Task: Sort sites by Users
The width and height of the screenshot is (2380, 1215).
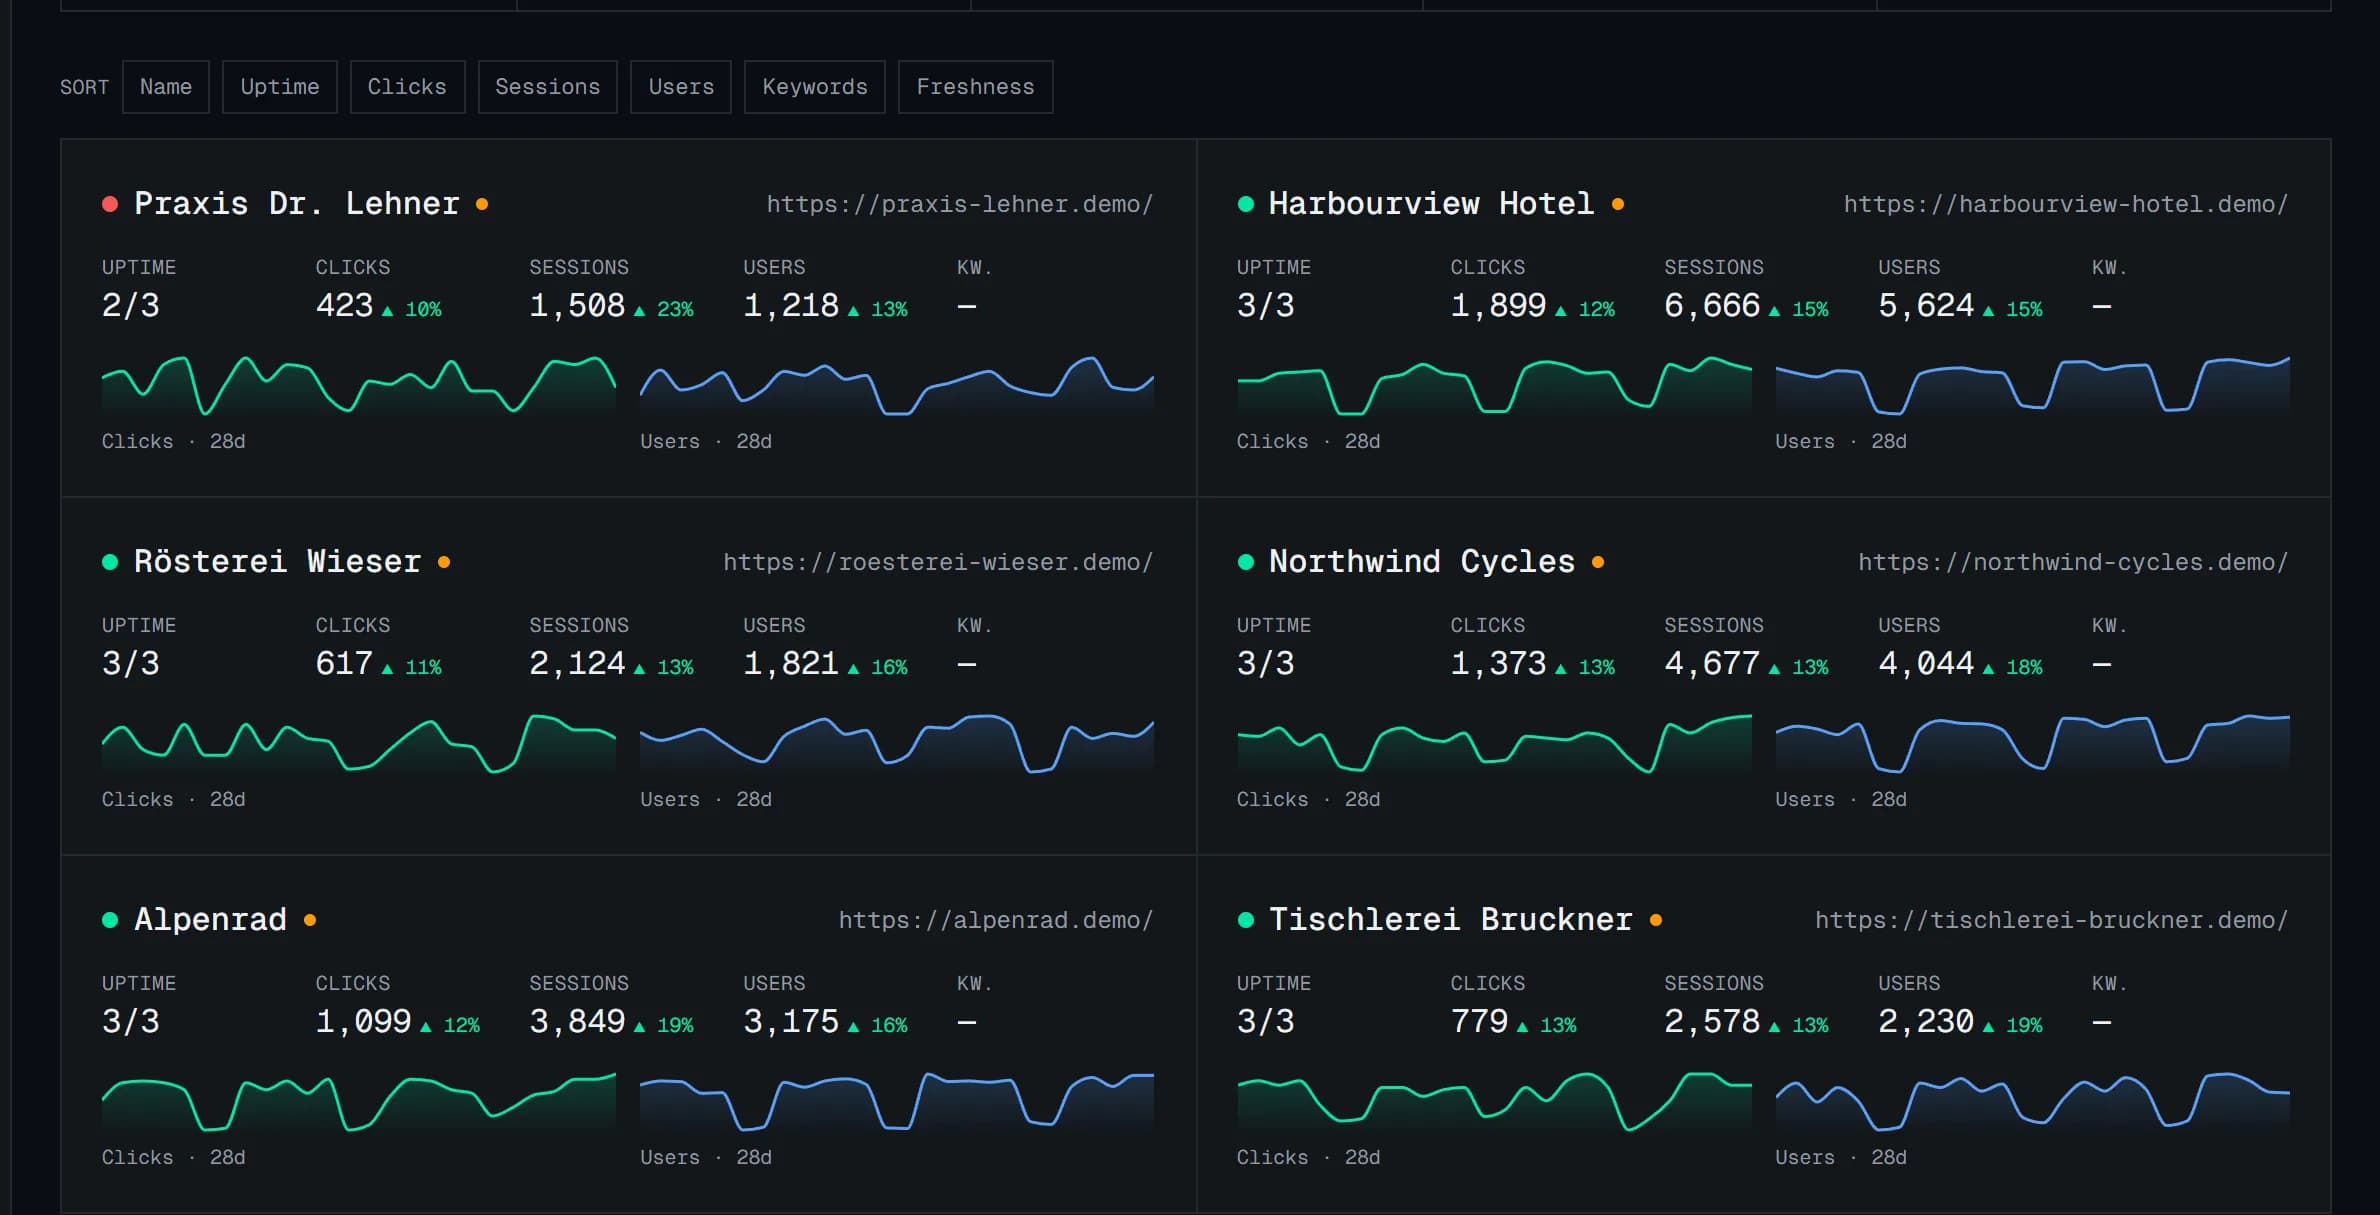Action: click(681, 87)
